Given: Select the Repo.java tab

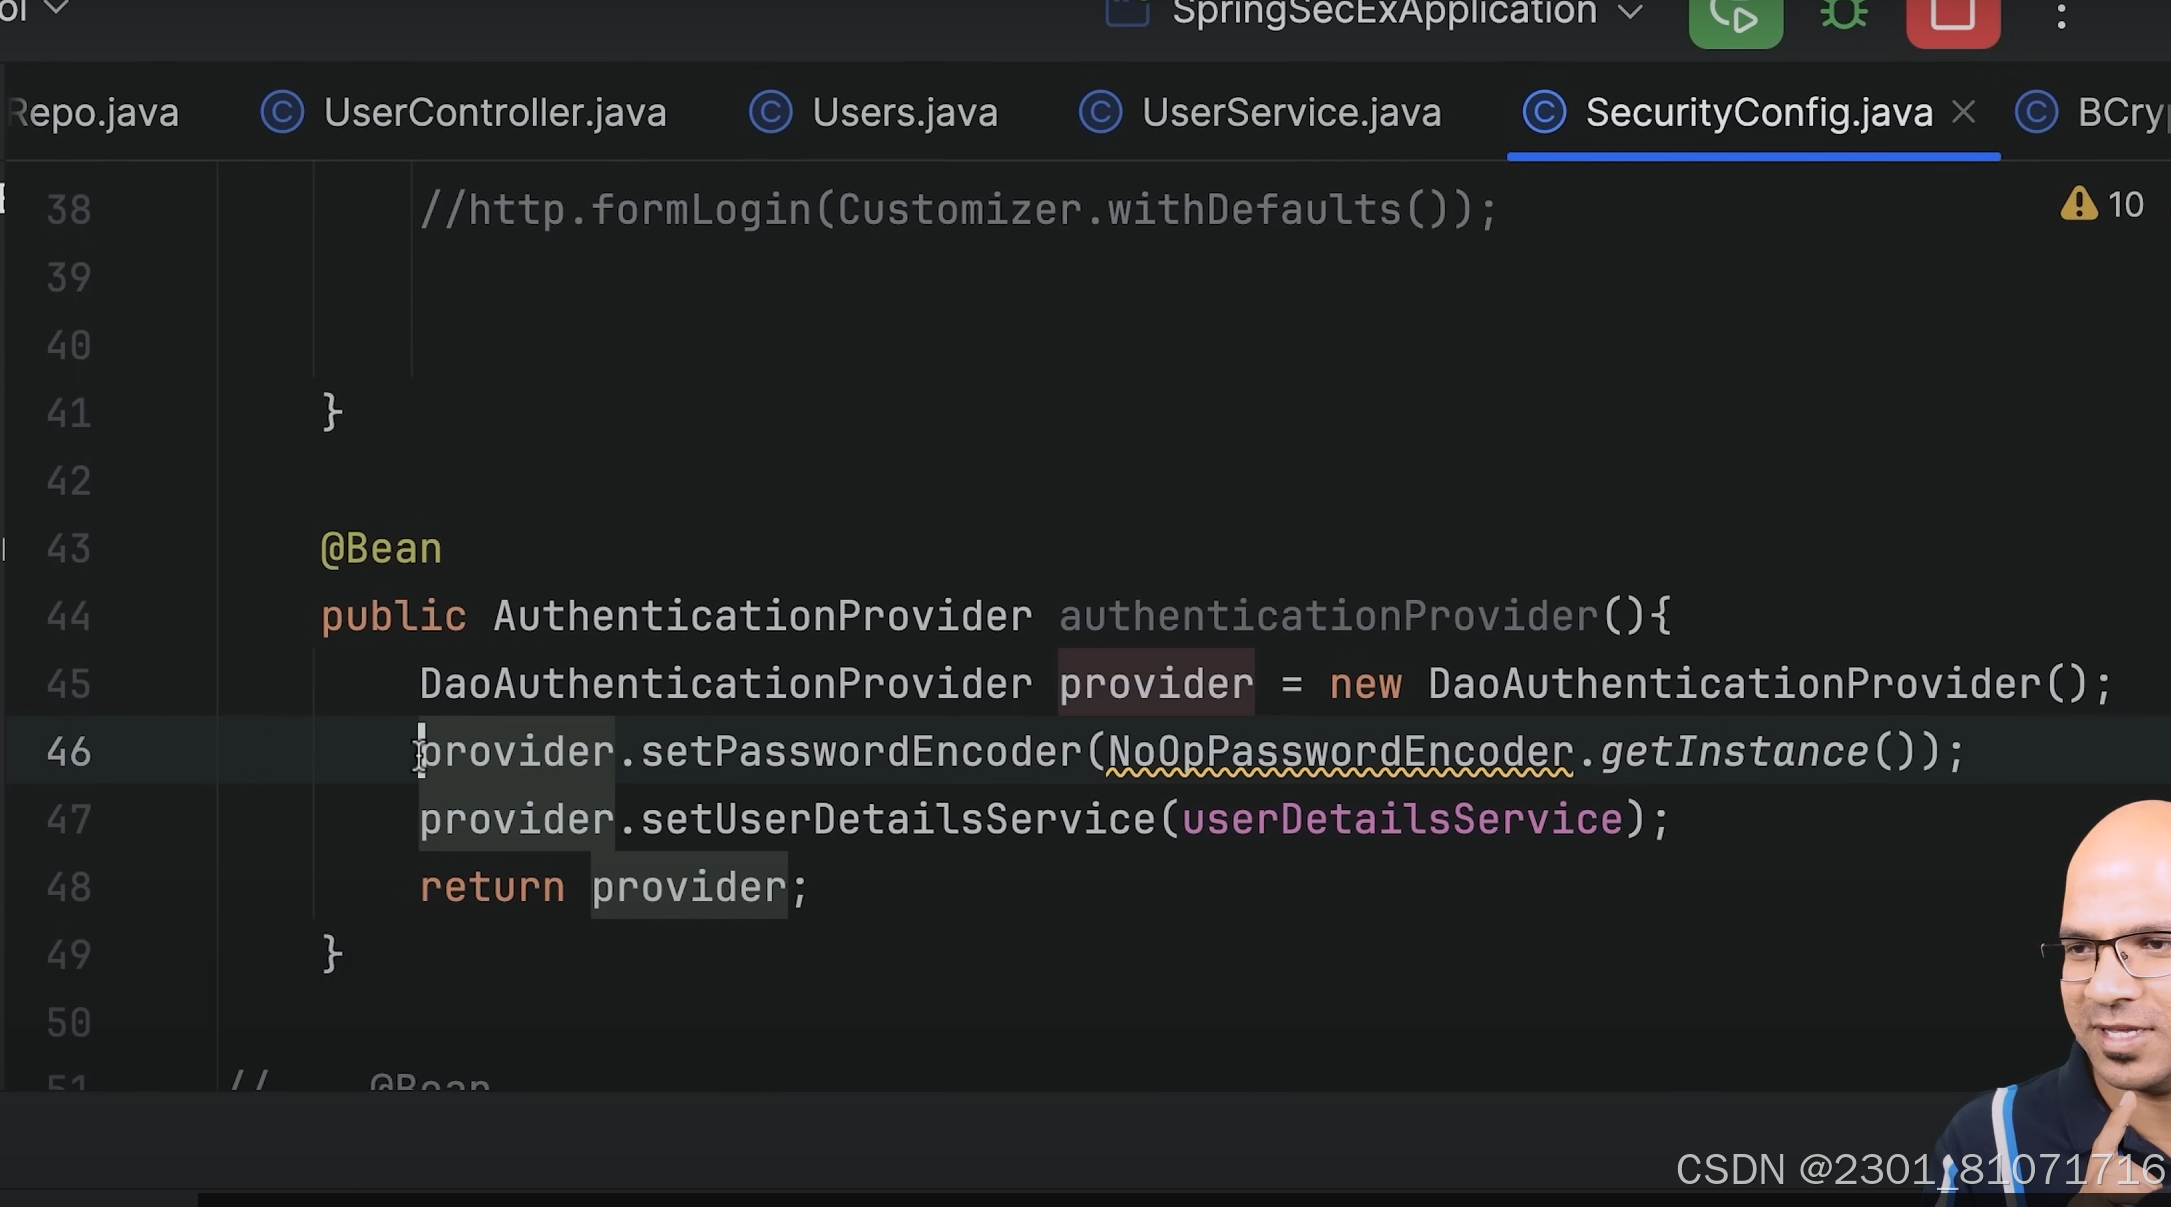Looking at the screenshot, I should pos(95,112).
